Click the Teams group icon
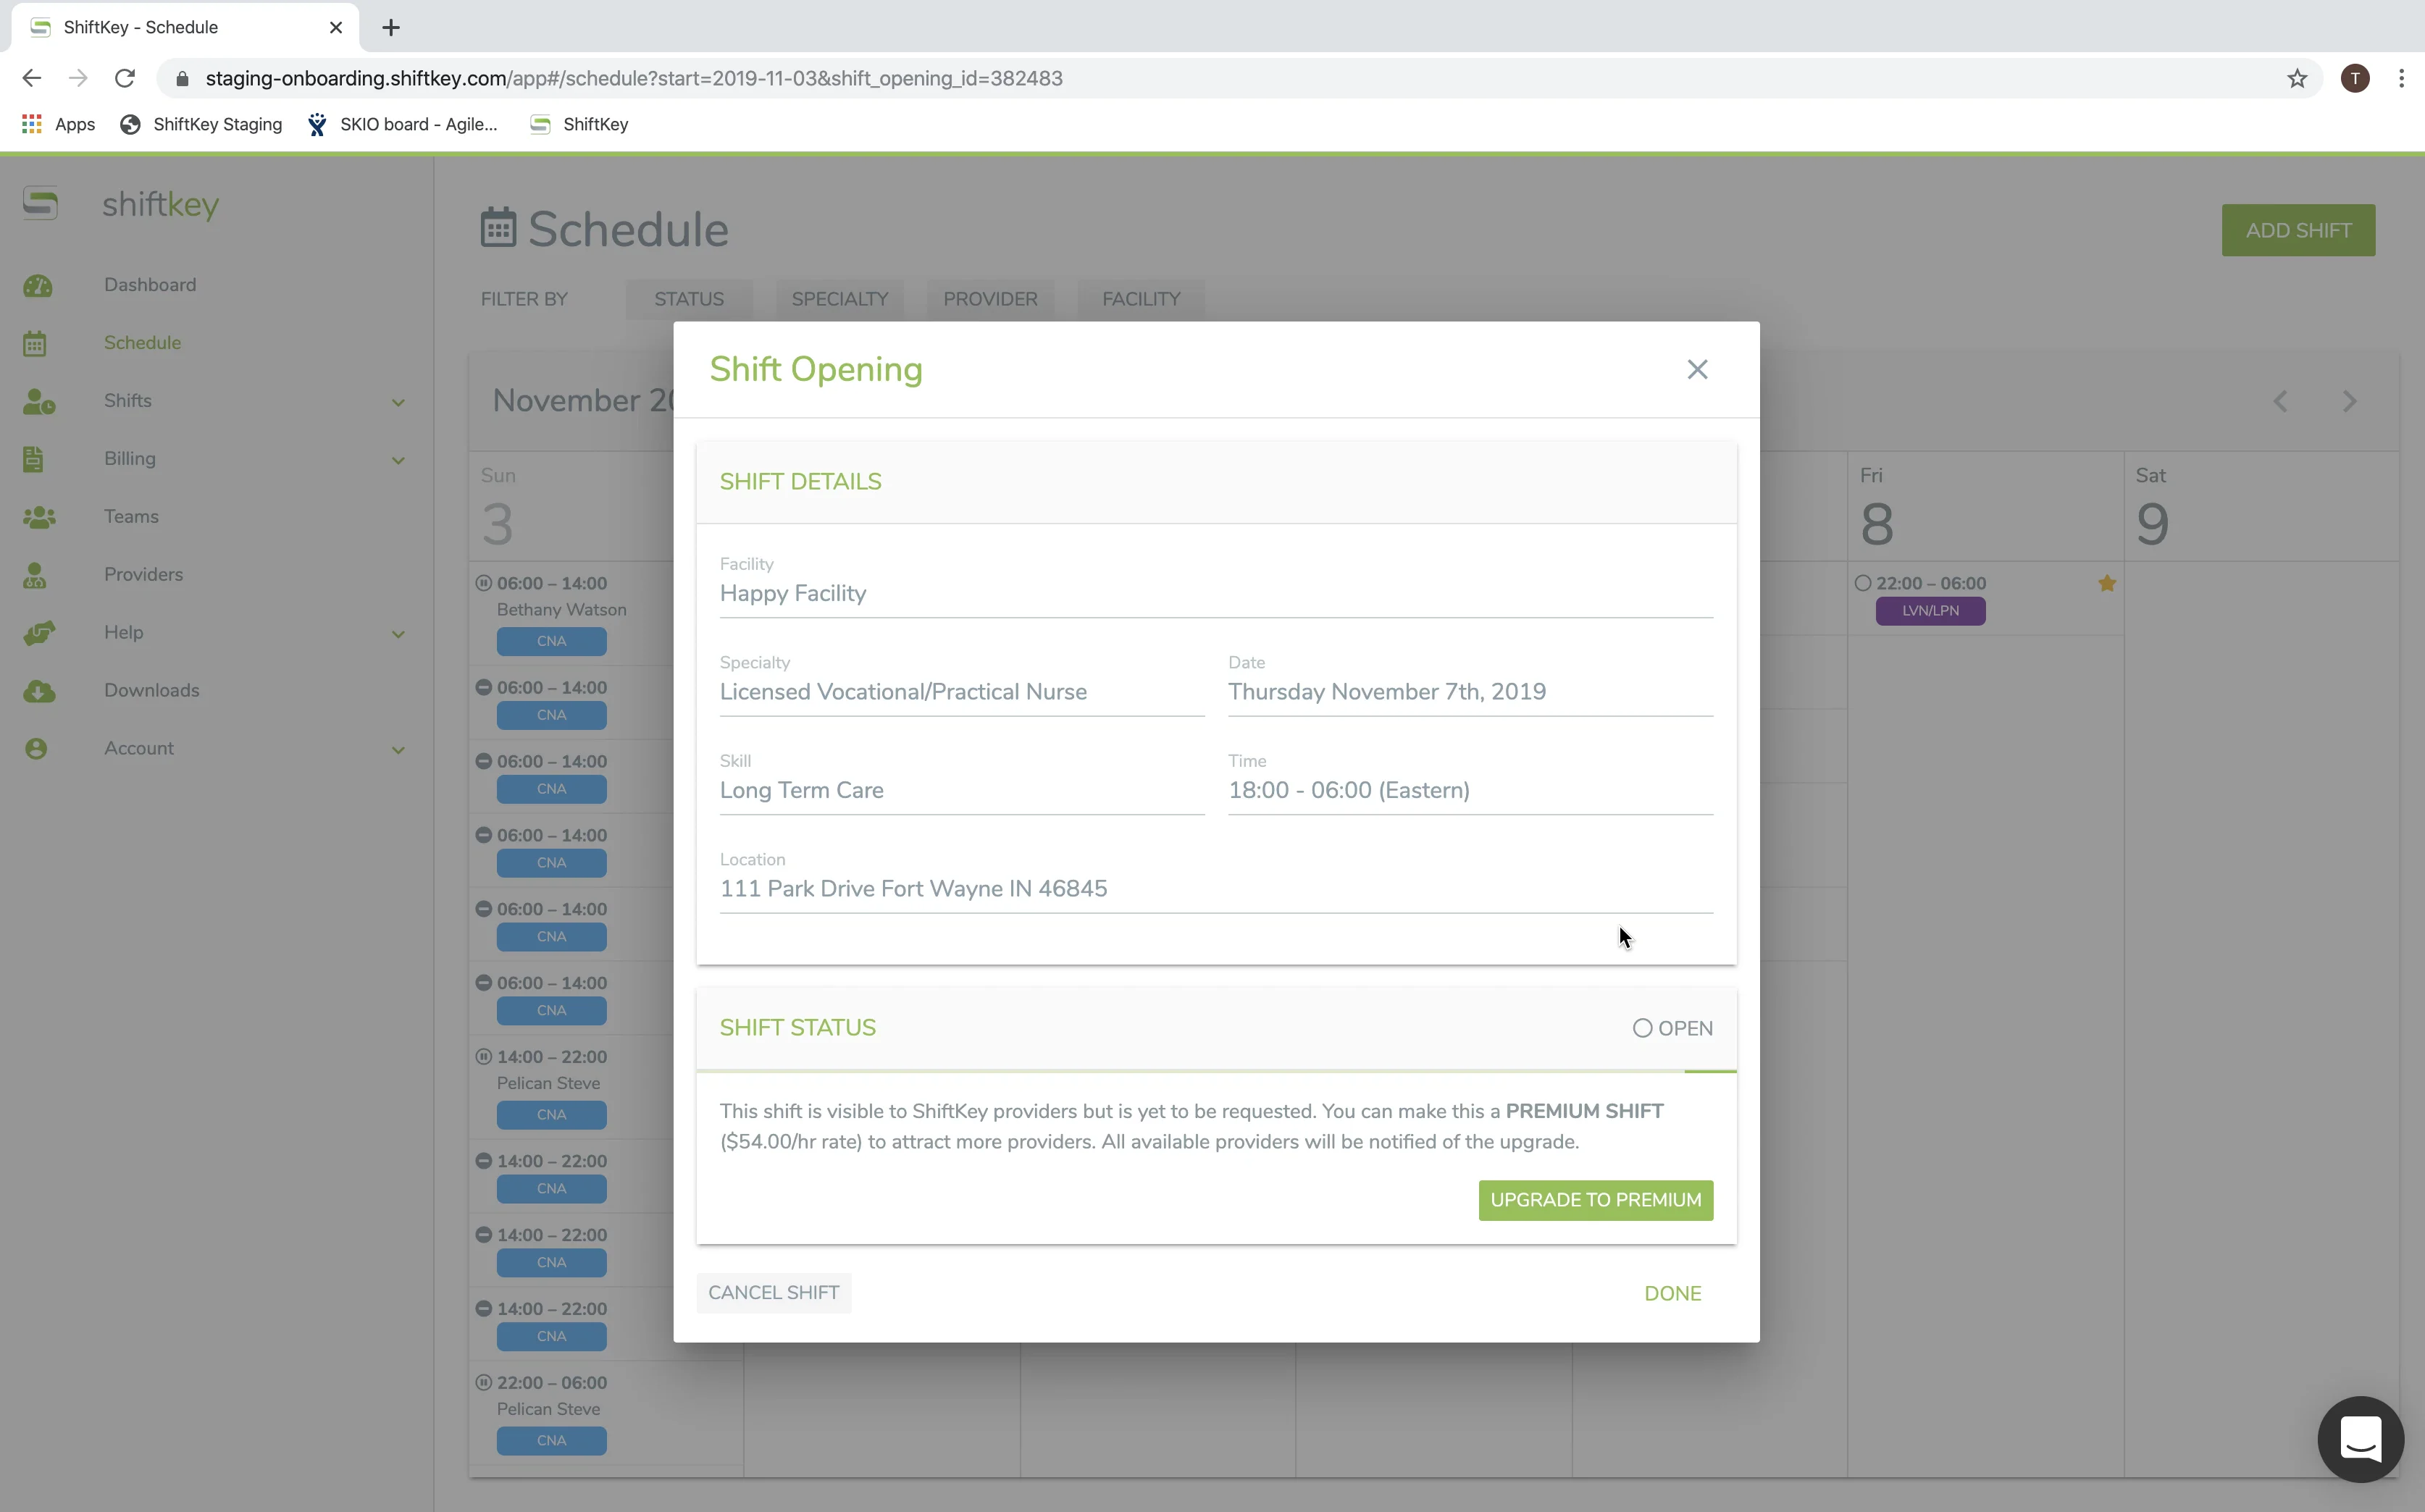Image resolution: width=2425 pixels, height=1512 pixels. [x=38, y=517]
